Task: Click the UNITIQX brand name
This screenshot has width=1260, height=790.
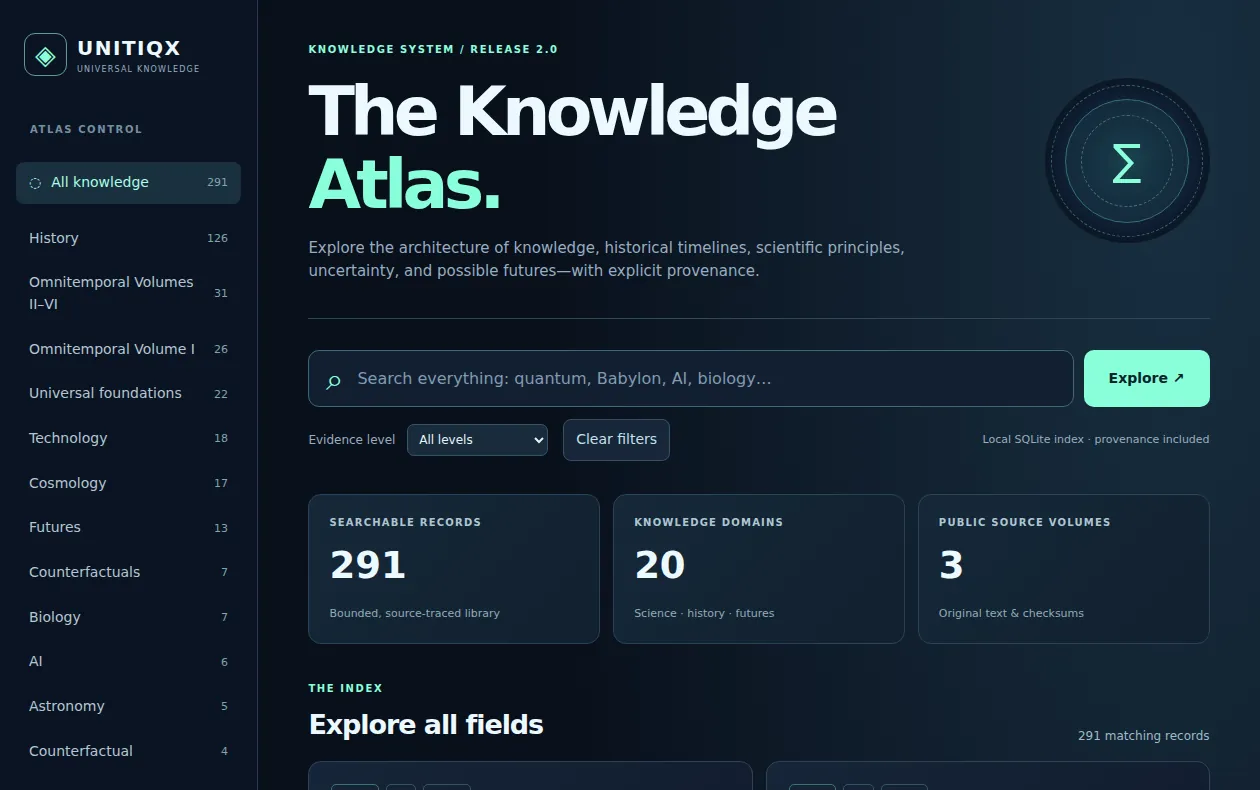Action: point(129,48)
